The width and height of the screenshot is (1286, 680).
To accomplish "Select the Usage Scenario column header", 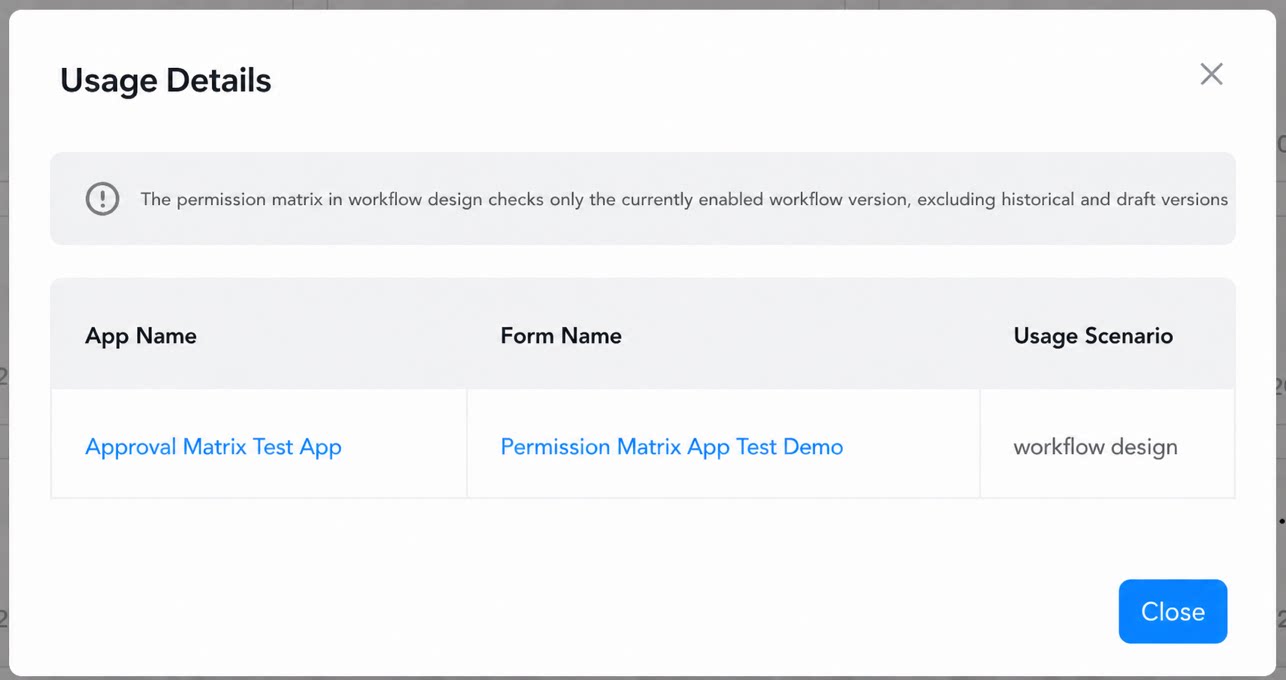I will coord(1093,336).
